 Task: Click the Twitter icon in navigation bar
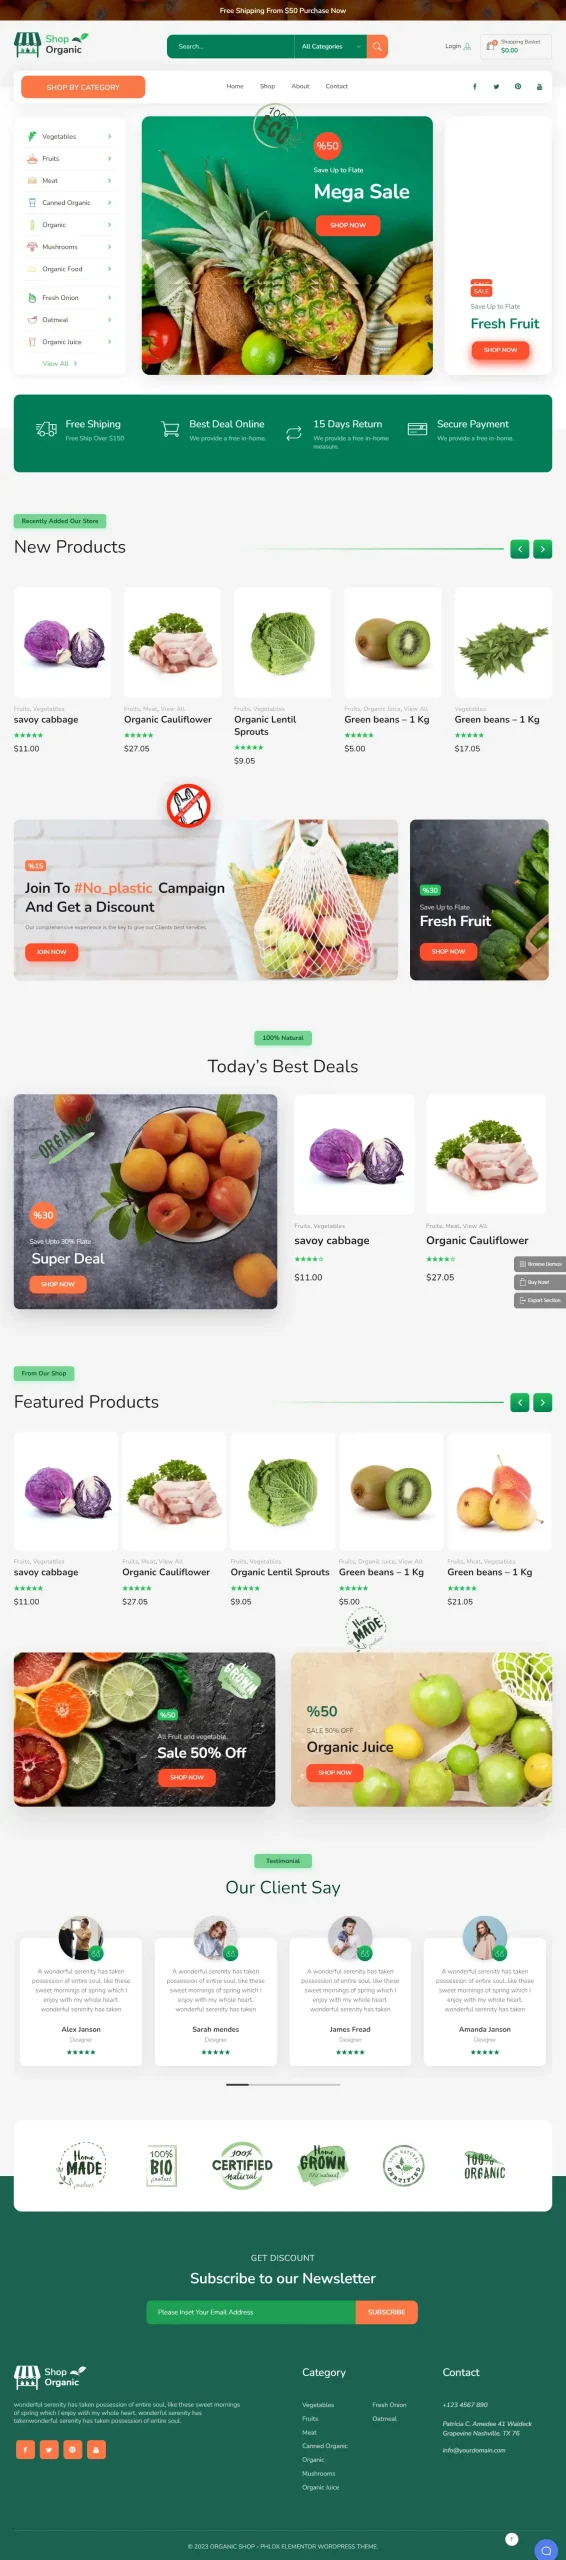click(496, 87)
